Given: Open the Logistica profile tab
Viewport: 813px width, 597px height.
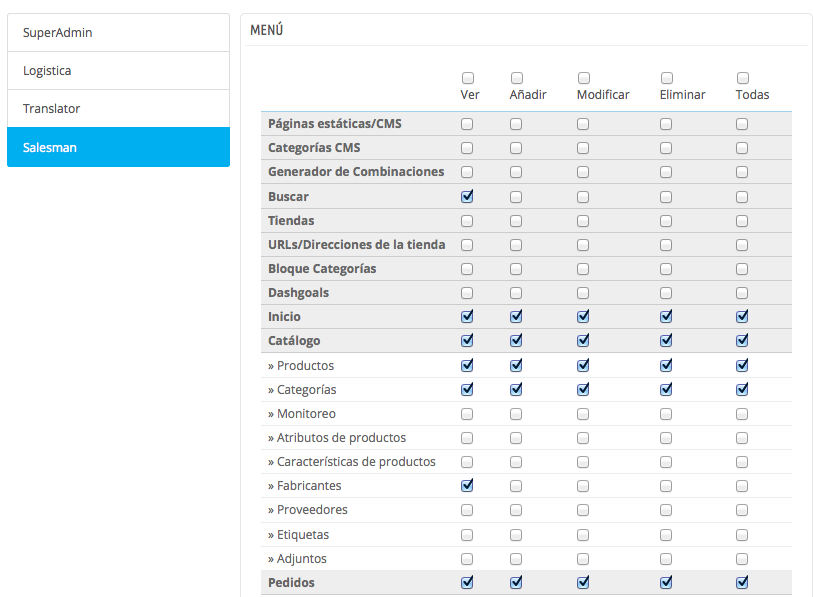Looking at the screenshot, I should [x=118, y=71].
